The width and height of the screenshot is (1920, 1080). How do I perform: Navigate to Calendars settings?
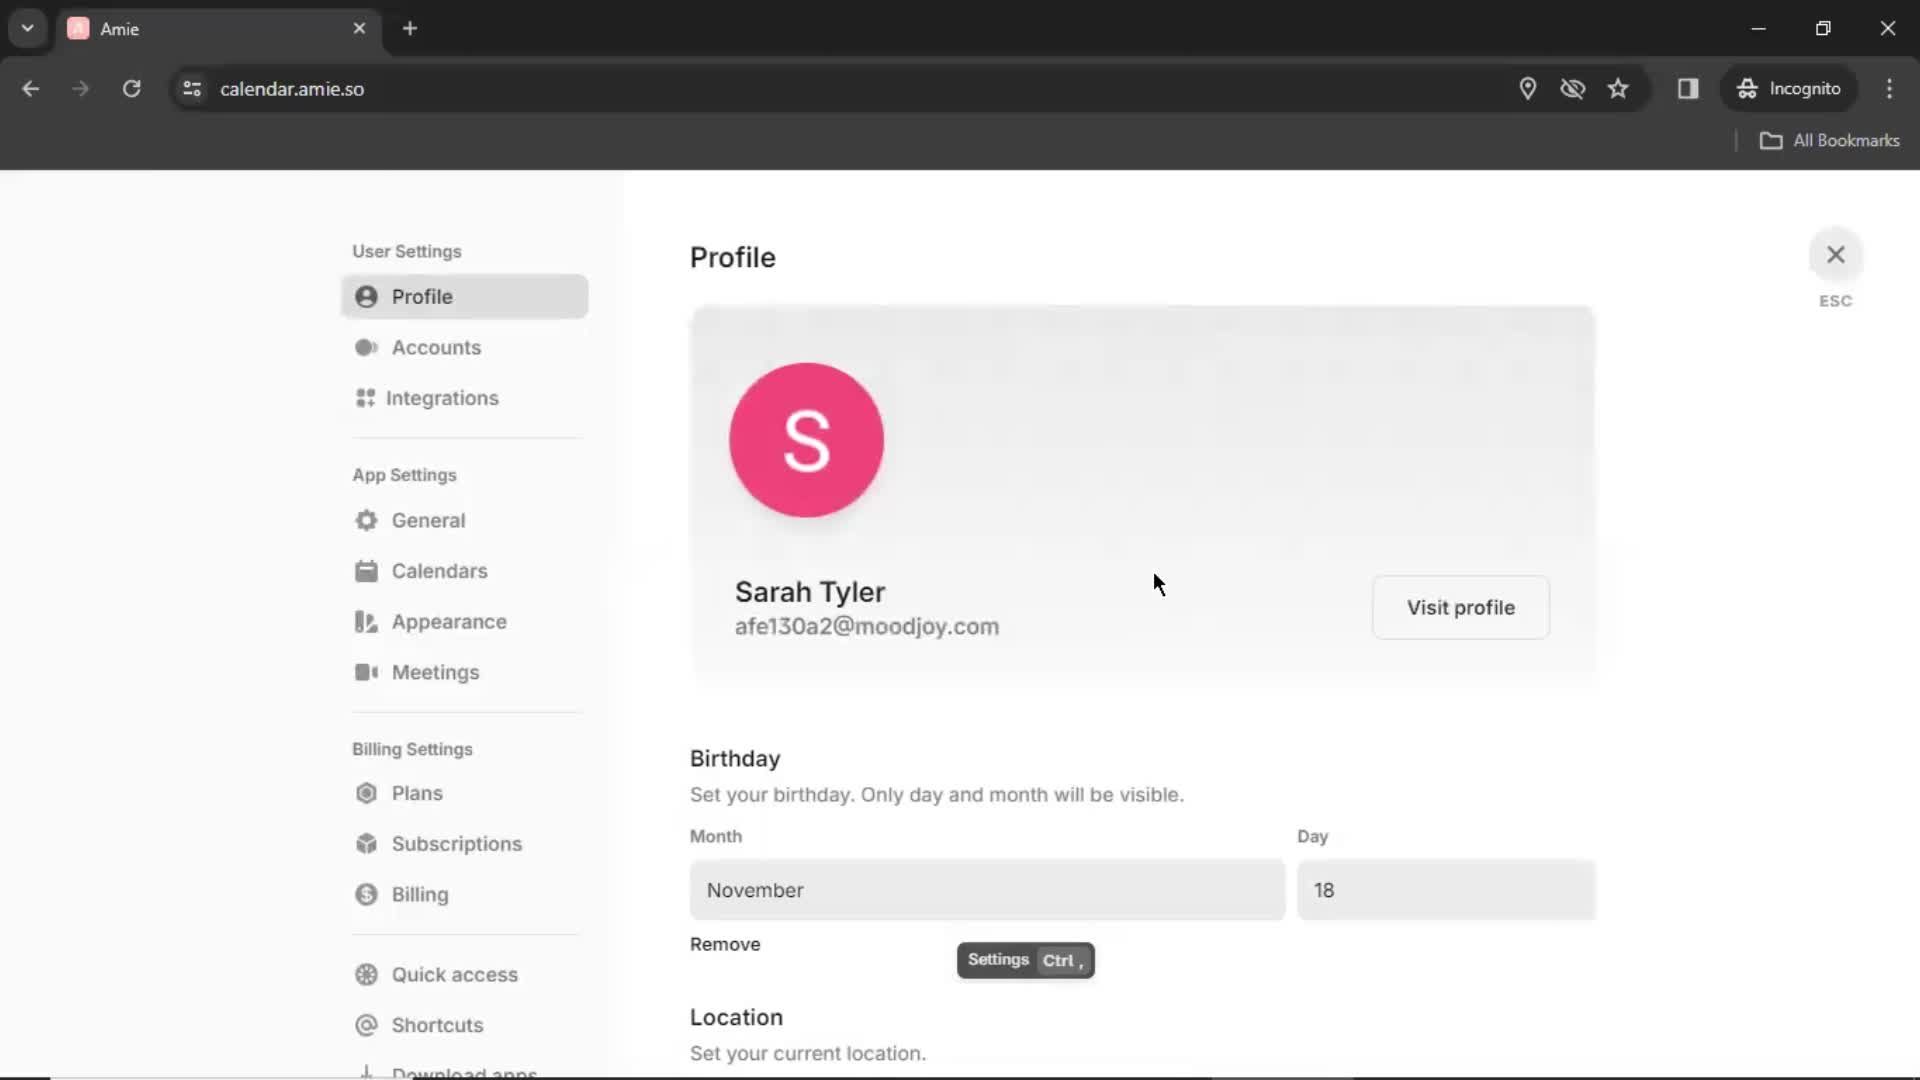coord(439,570)
